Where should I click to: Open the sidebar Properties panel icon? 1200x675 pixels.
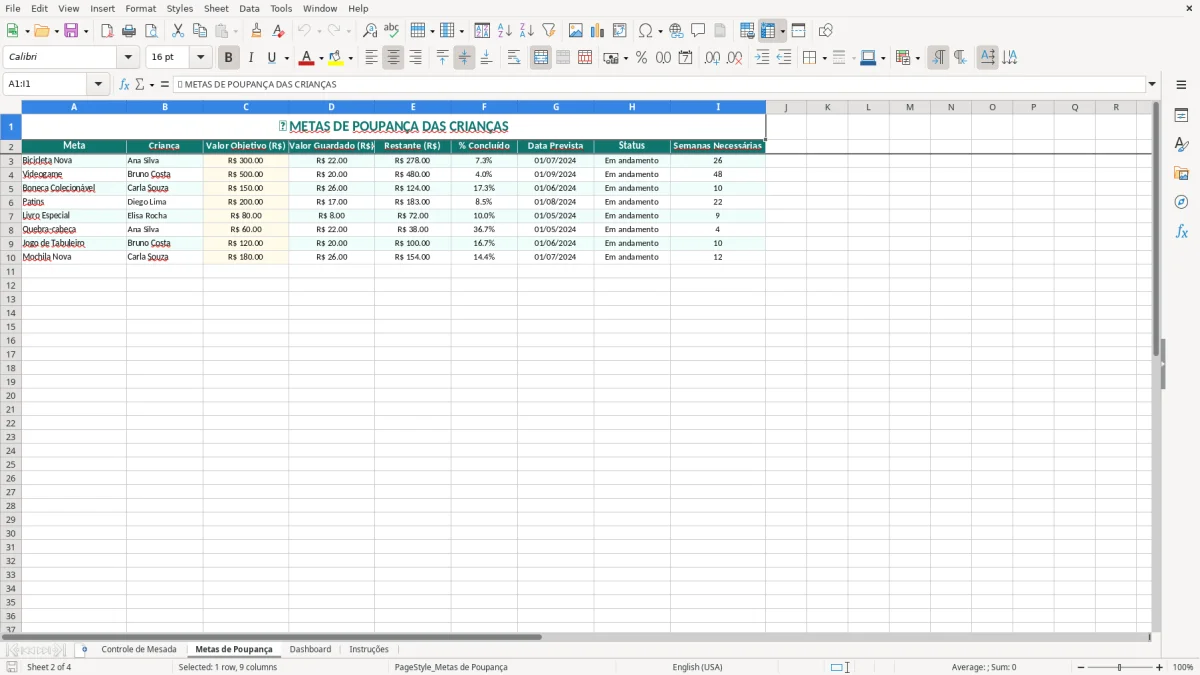1181,116
